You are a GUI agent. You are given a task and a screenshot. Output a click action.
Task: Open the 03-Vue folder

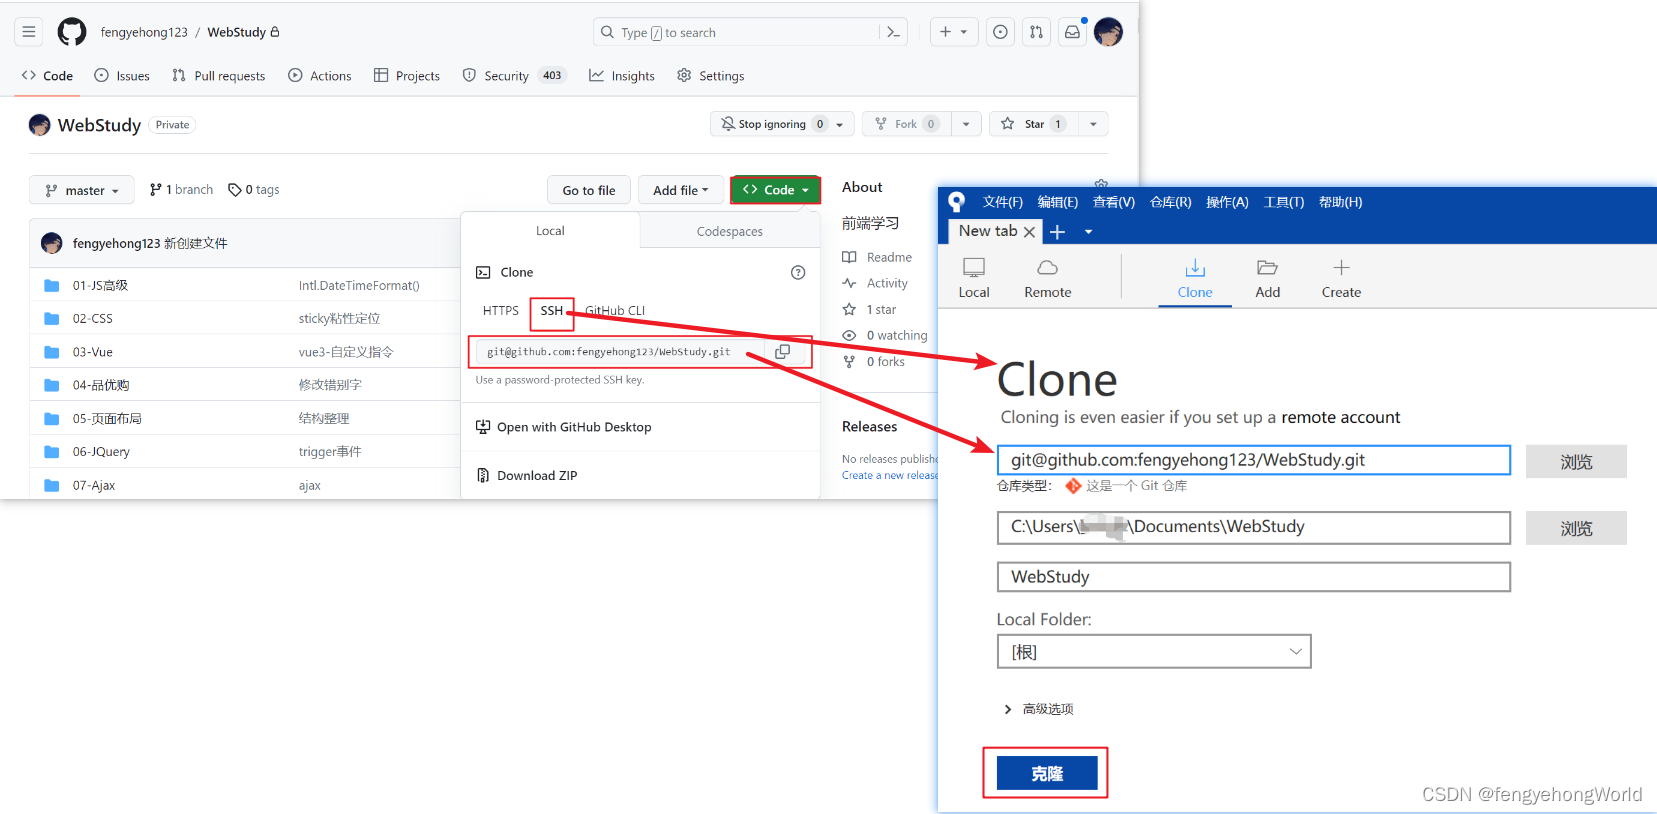(x=93, y=352)
